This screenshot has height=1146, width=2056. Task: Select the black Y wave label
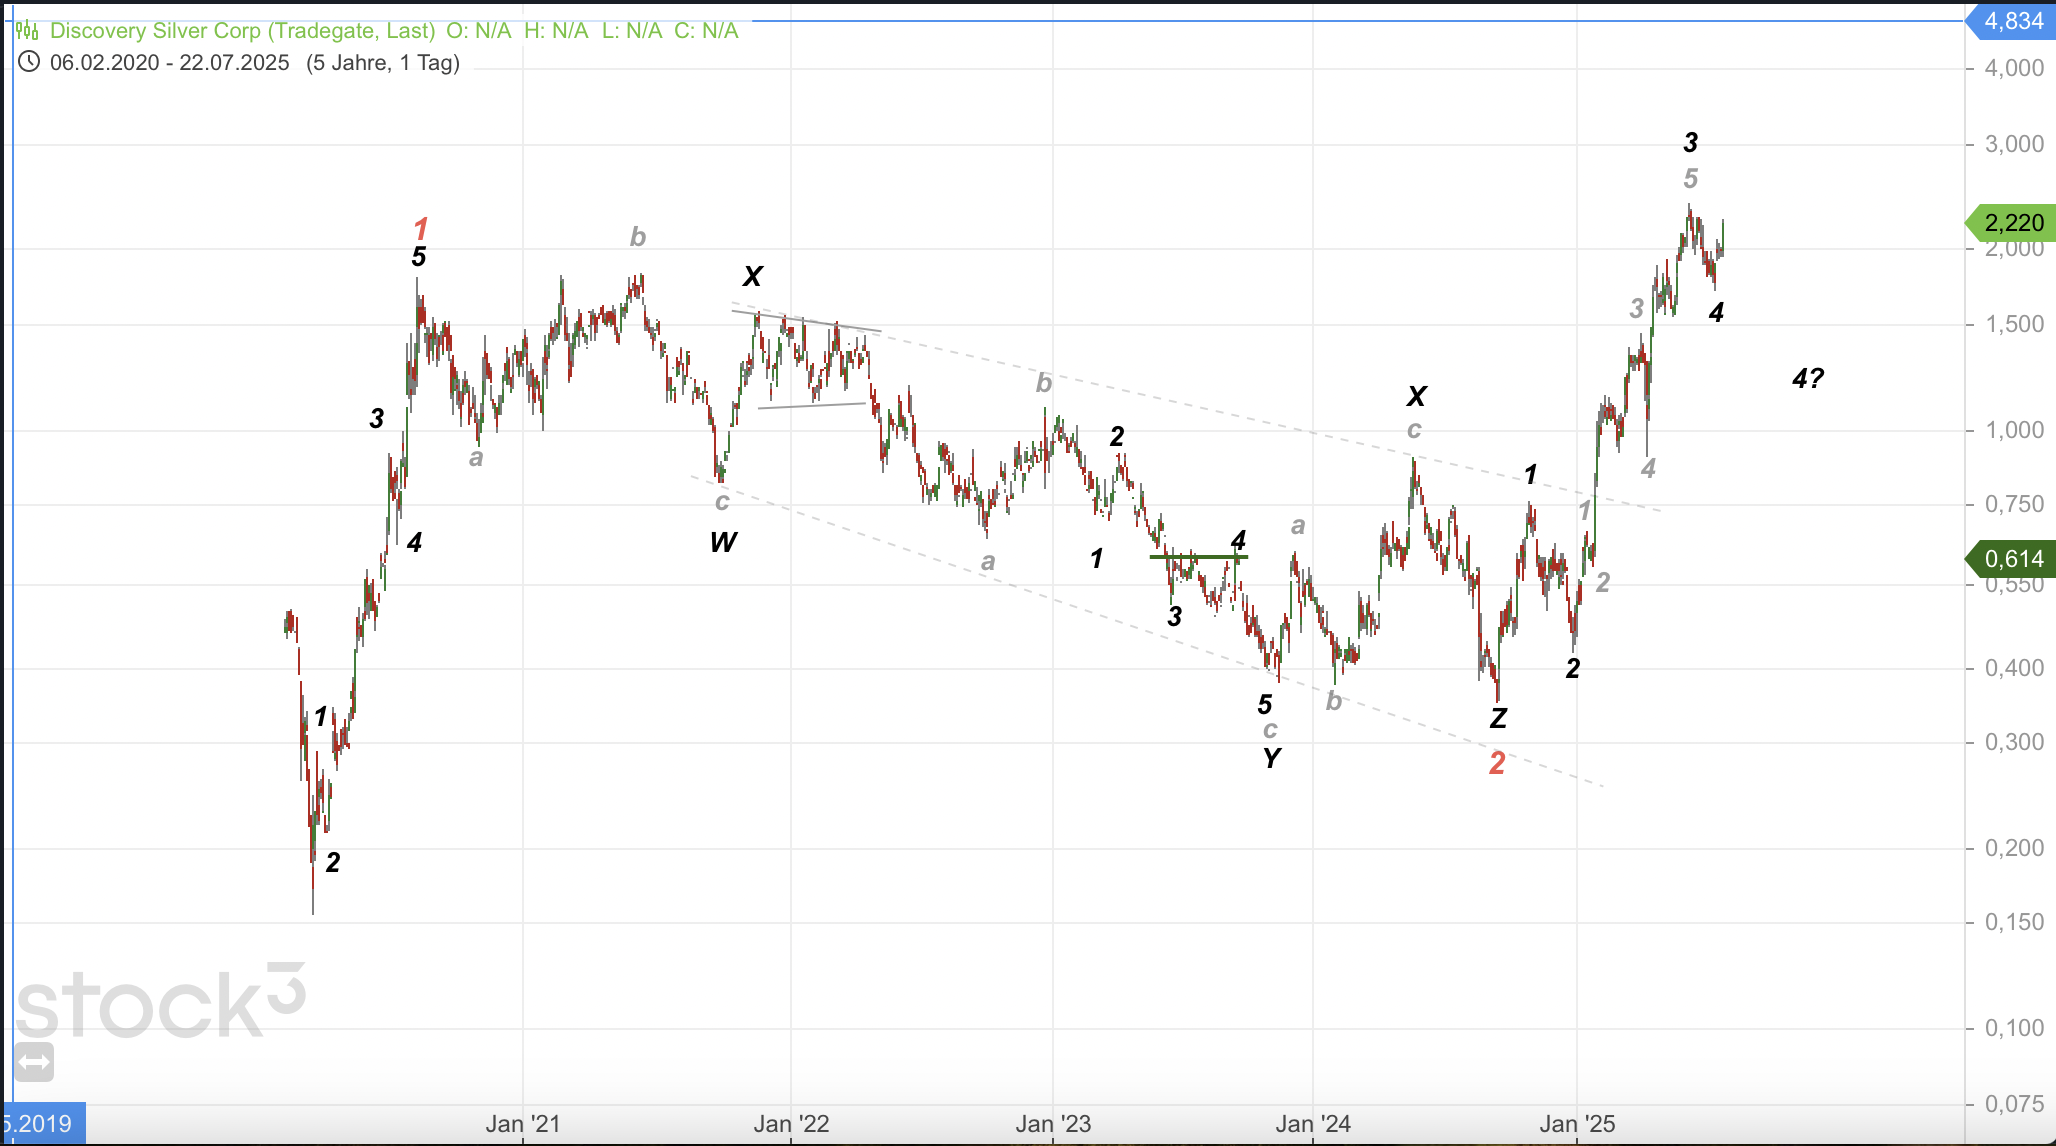[x=1271, y=758]
